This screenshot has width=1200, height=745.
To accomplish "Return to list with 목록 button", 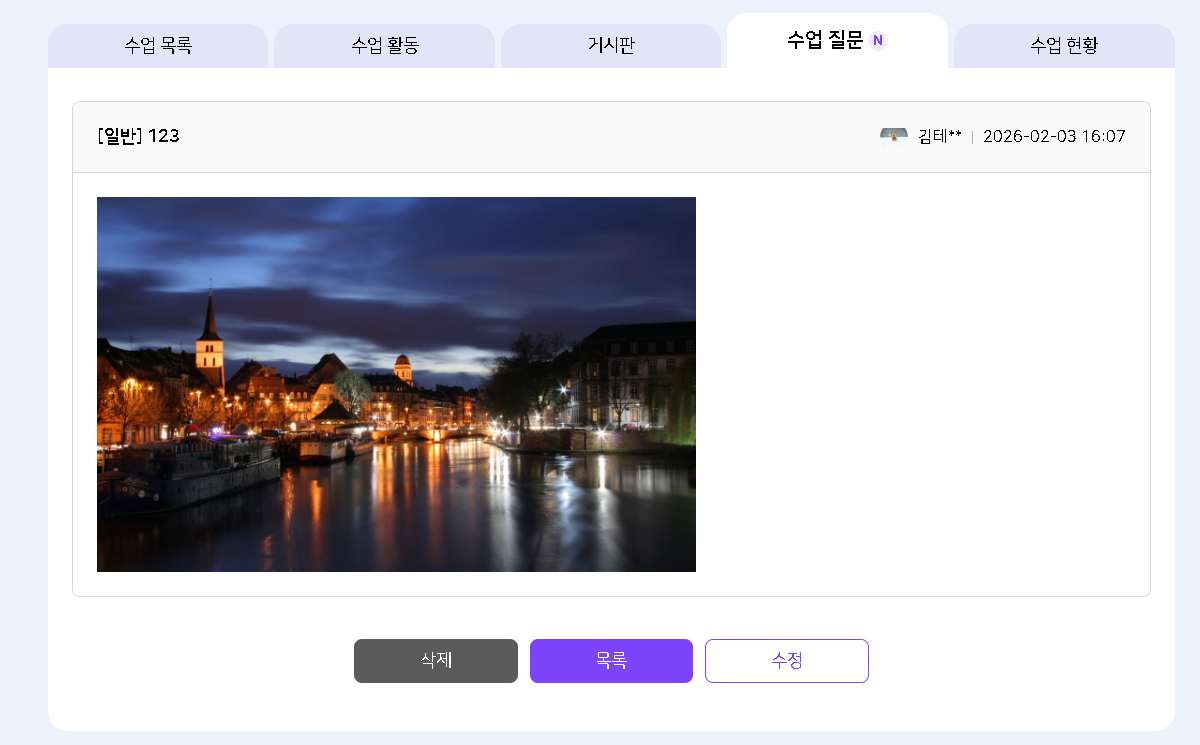I will (x=611, y=661).
